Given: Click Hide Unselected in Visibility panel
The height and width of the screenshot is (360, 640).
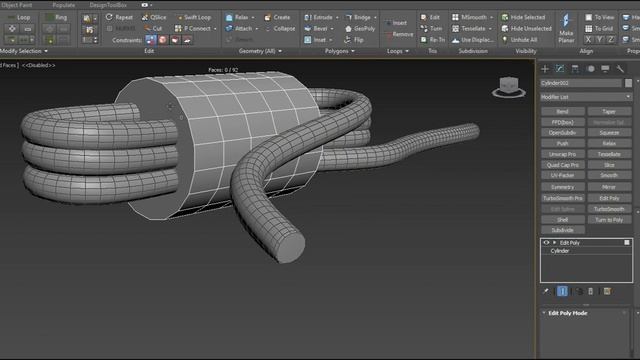Looking at the screenshot, I should tap(526, 28).
